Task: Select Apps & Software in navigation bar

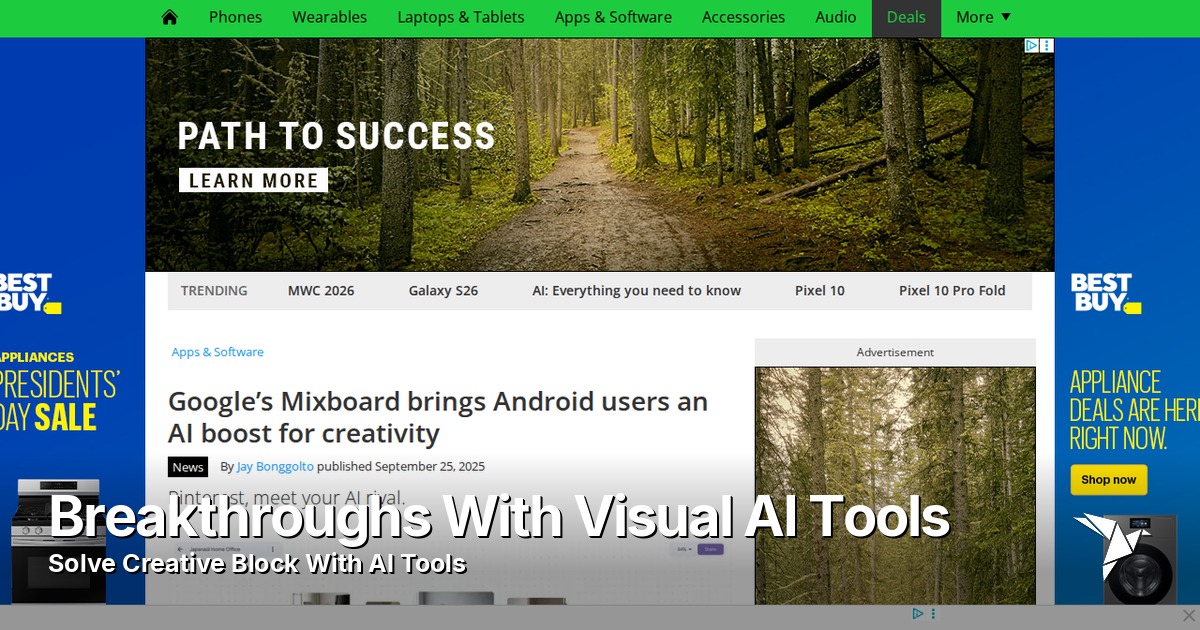Action: tap(613, 17)
